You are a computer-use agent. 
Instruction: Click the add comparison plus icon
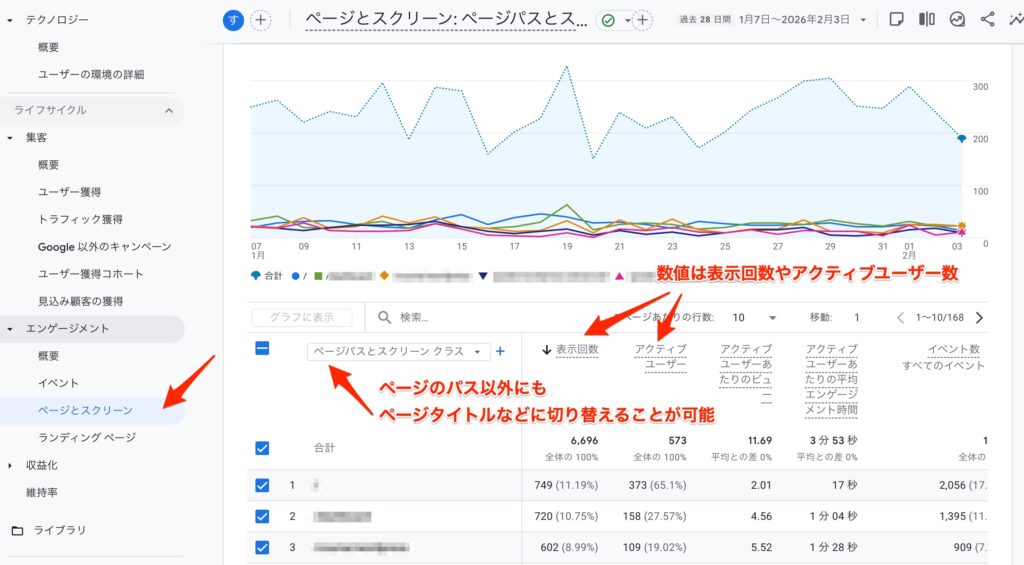pos(260,20)
